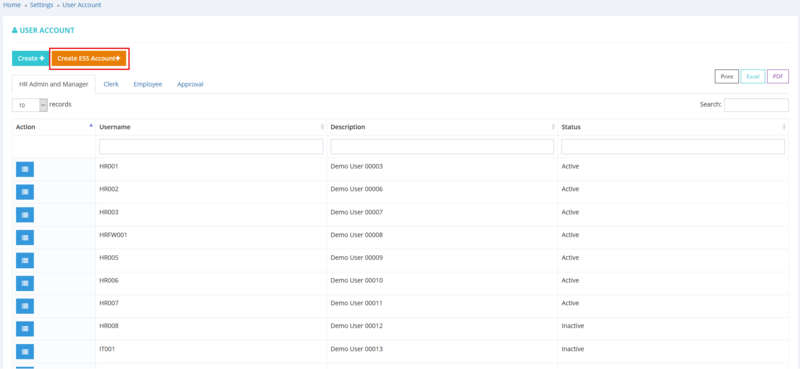Switch to HR Admin and Manager tab
Screen dimensions: 800x369
pos(54,84)
